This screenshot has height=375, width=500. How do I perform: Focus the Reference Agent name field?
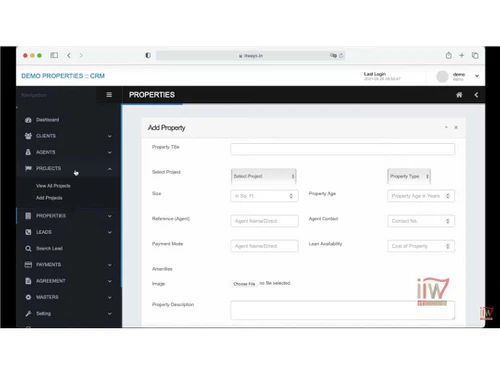264,221
